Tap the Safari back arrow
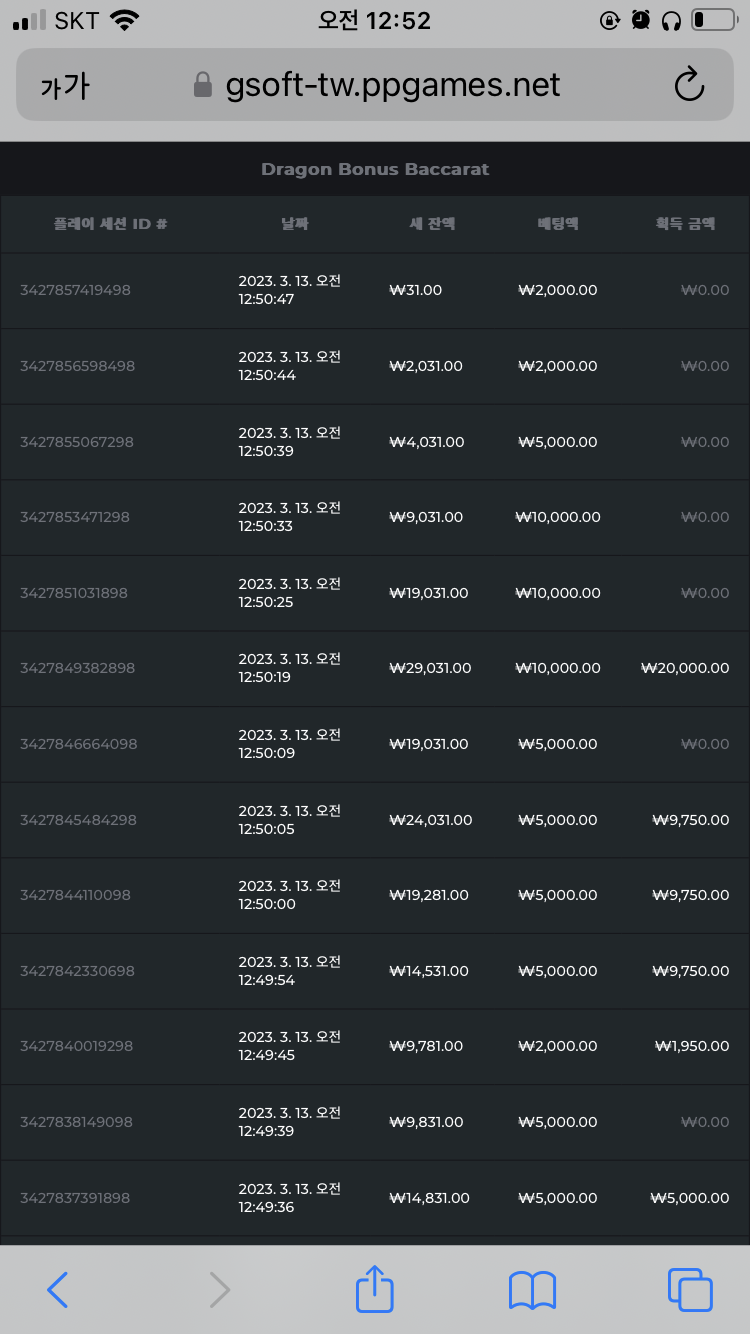This screenshot has height=1334, width=750. (x=58, y=1290)
